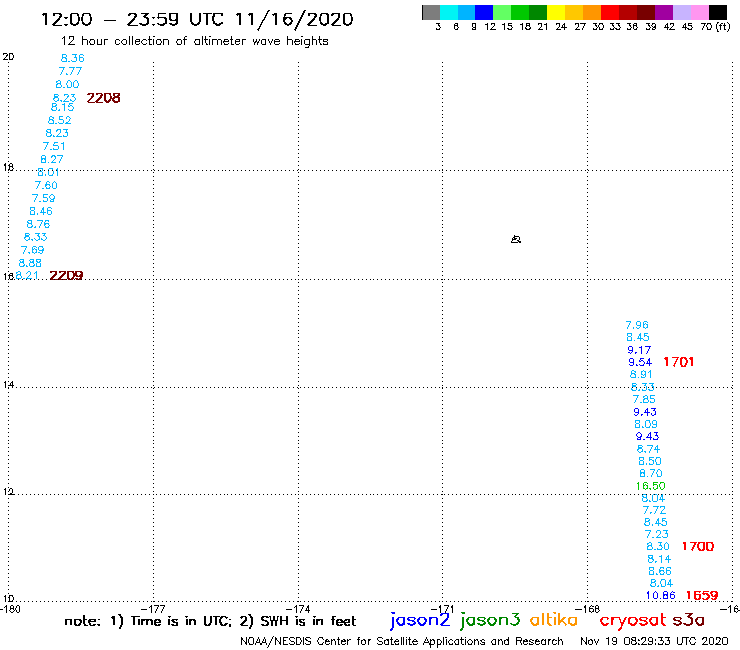Select the 8.76 wave height value

pyautogui.click(x=38, y=224)
